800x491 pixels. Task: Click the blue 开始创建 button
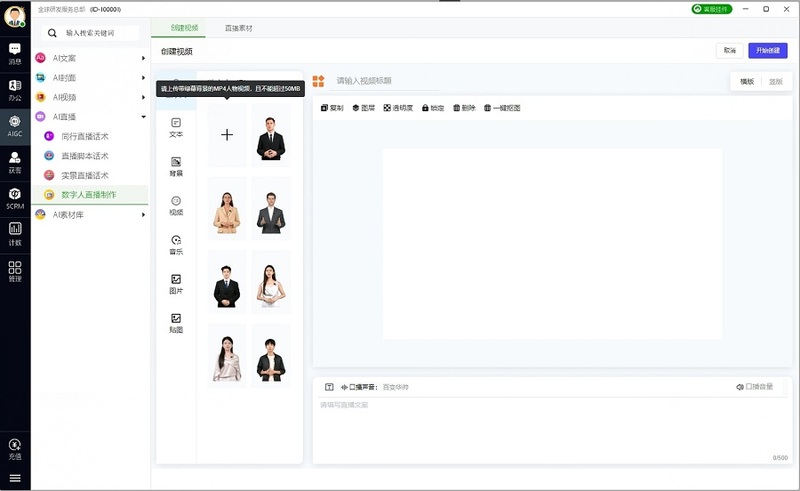point(768,51)
